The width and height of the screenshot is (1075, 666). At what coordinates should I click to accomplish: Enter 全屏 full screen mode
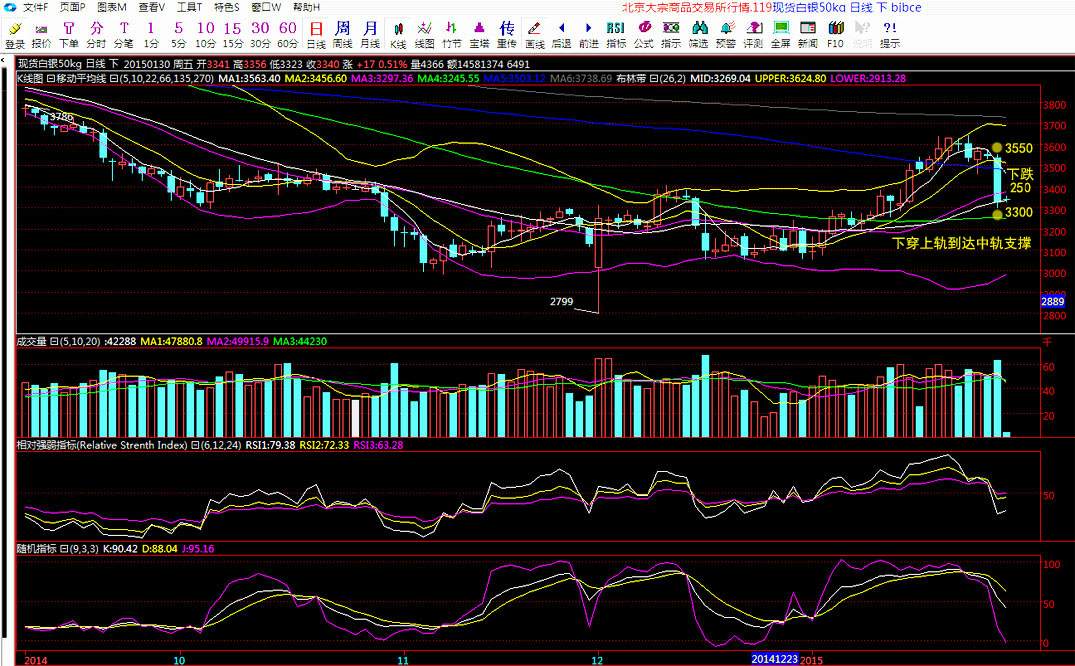click(x=781, y=34)
